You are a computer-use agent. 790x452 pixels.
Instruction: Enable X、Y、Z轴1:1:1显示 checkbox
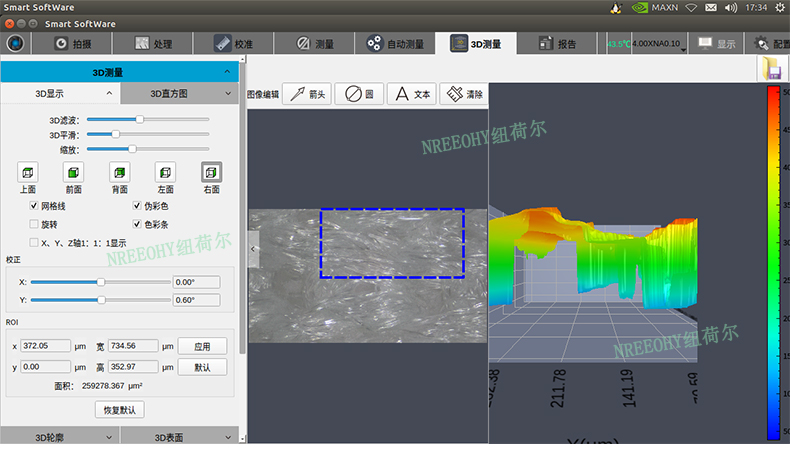pyautogui.click(x=34, y=242)
